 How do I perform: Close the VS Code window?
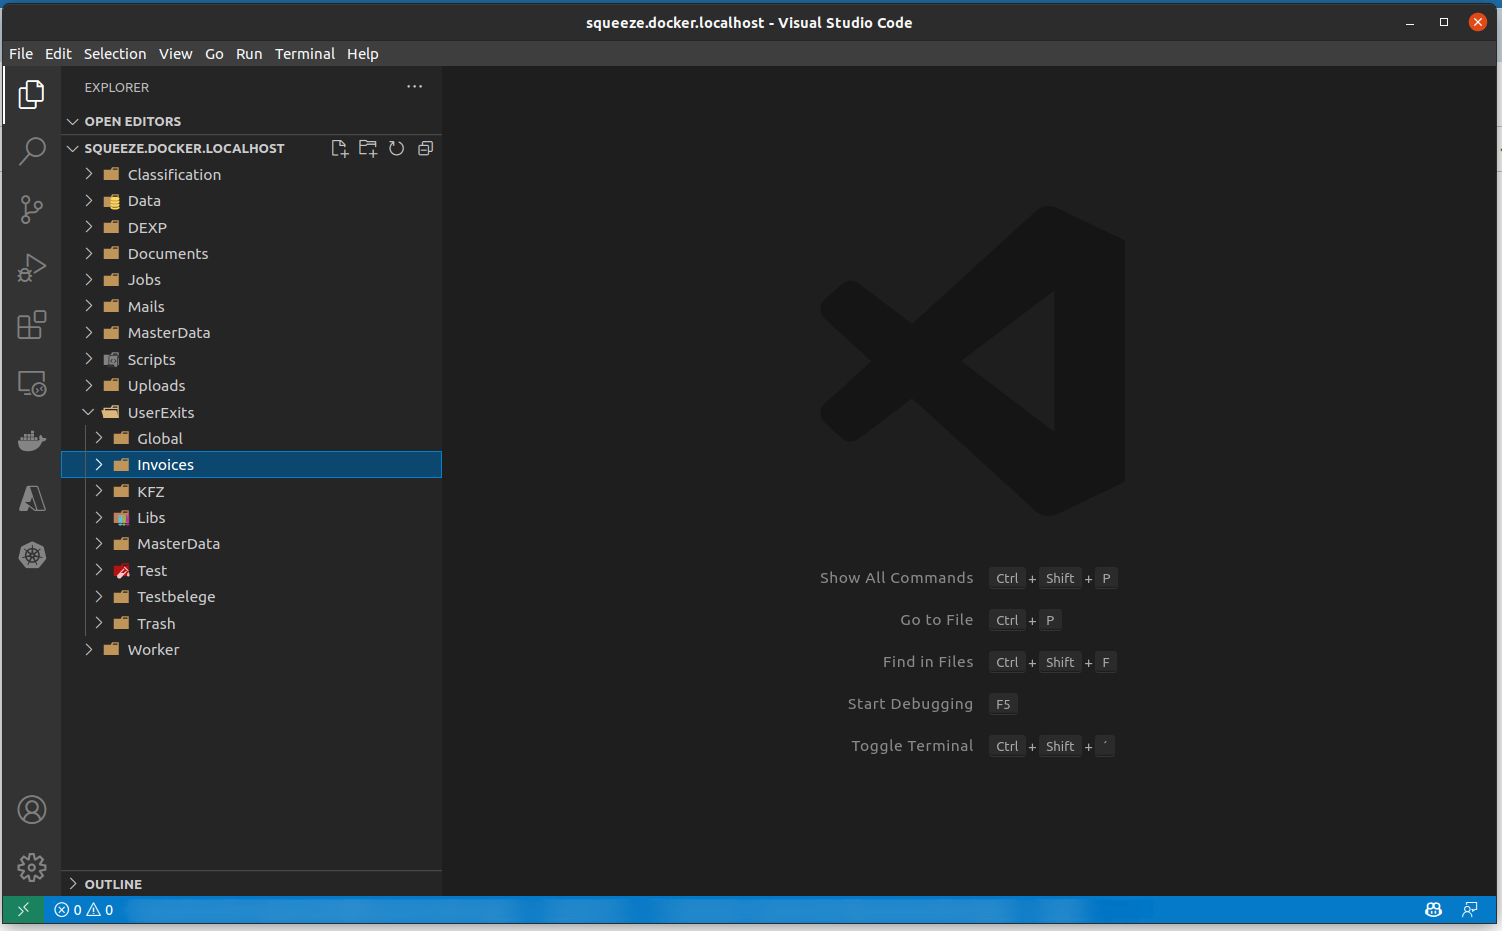click(x=1477, y=22)
